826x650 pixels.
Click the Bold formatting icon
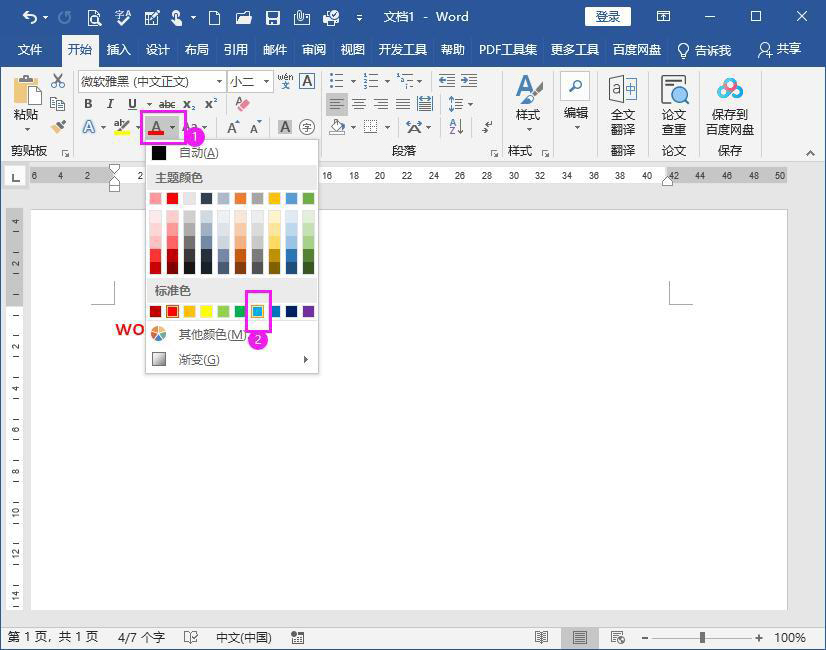point(88,104)
